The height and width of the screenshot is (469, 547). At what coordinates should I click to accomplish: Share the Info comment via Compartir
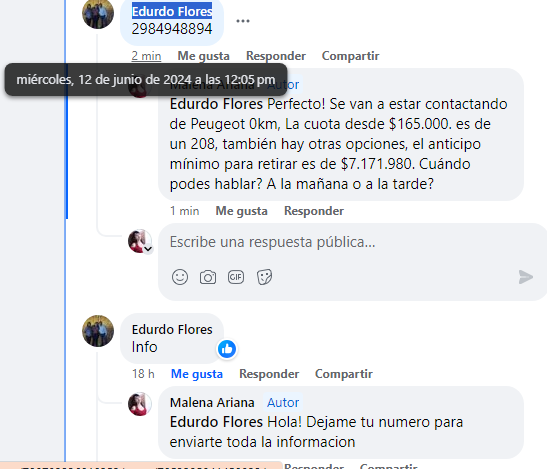coord(344,374)
